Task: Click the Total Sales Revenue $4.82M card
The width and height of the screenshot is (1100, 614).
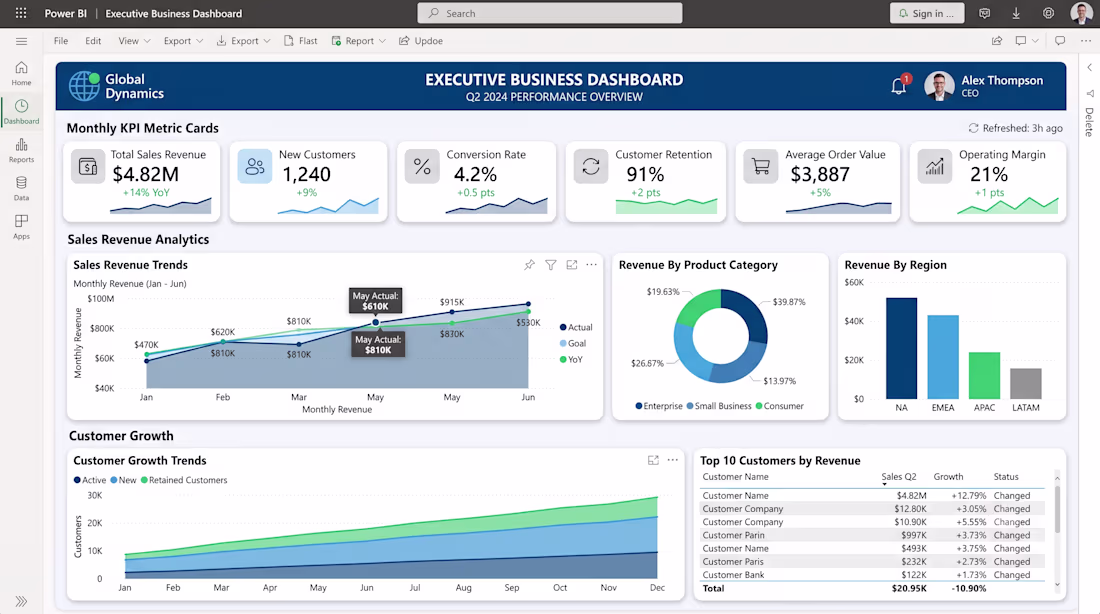Action: (142, 182)
